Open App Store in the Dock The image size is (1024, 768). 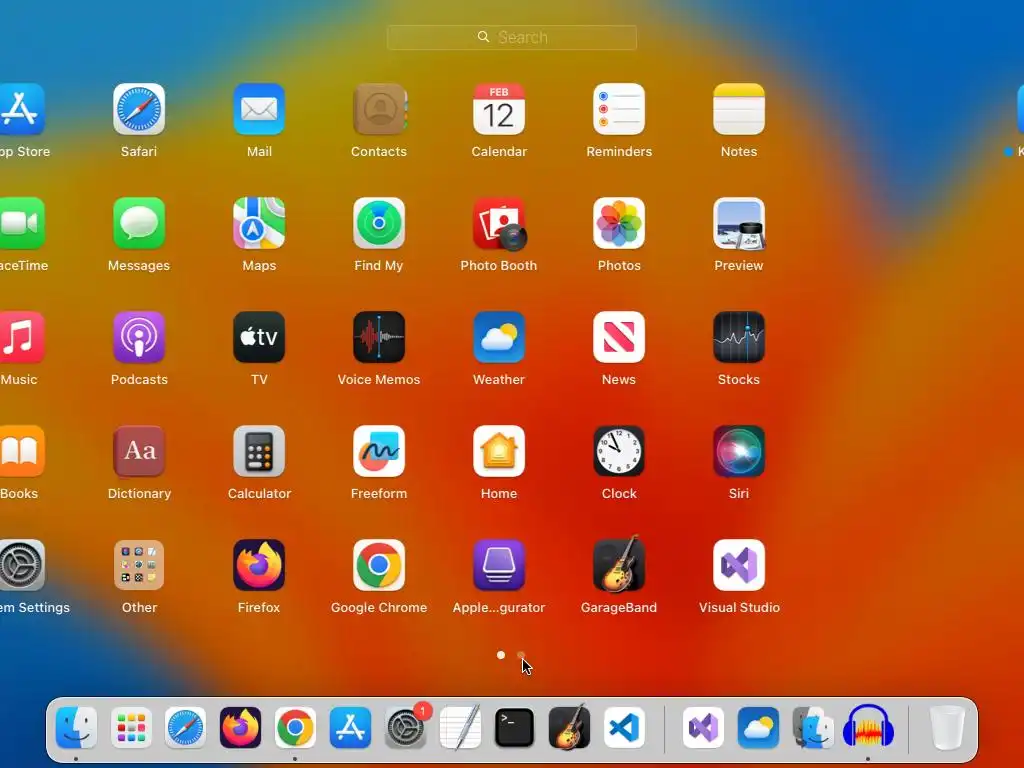tap(350, 728)
